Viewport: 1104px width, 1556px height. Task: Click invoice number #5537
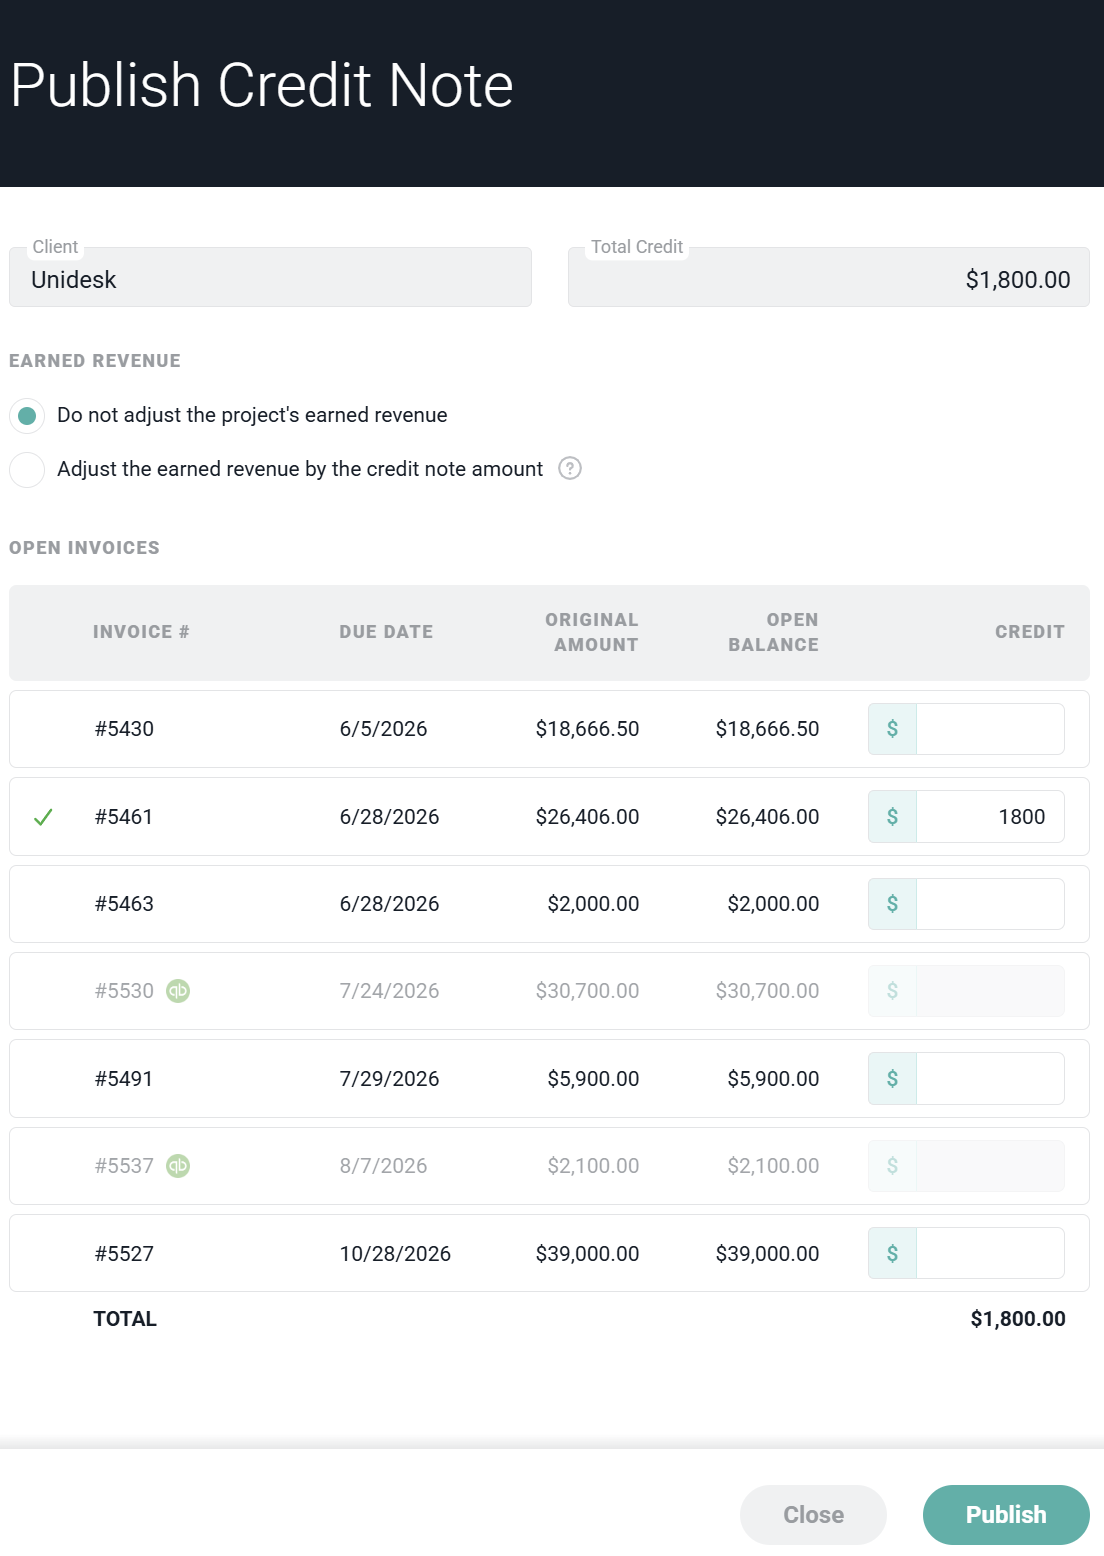click(124, 1166)
